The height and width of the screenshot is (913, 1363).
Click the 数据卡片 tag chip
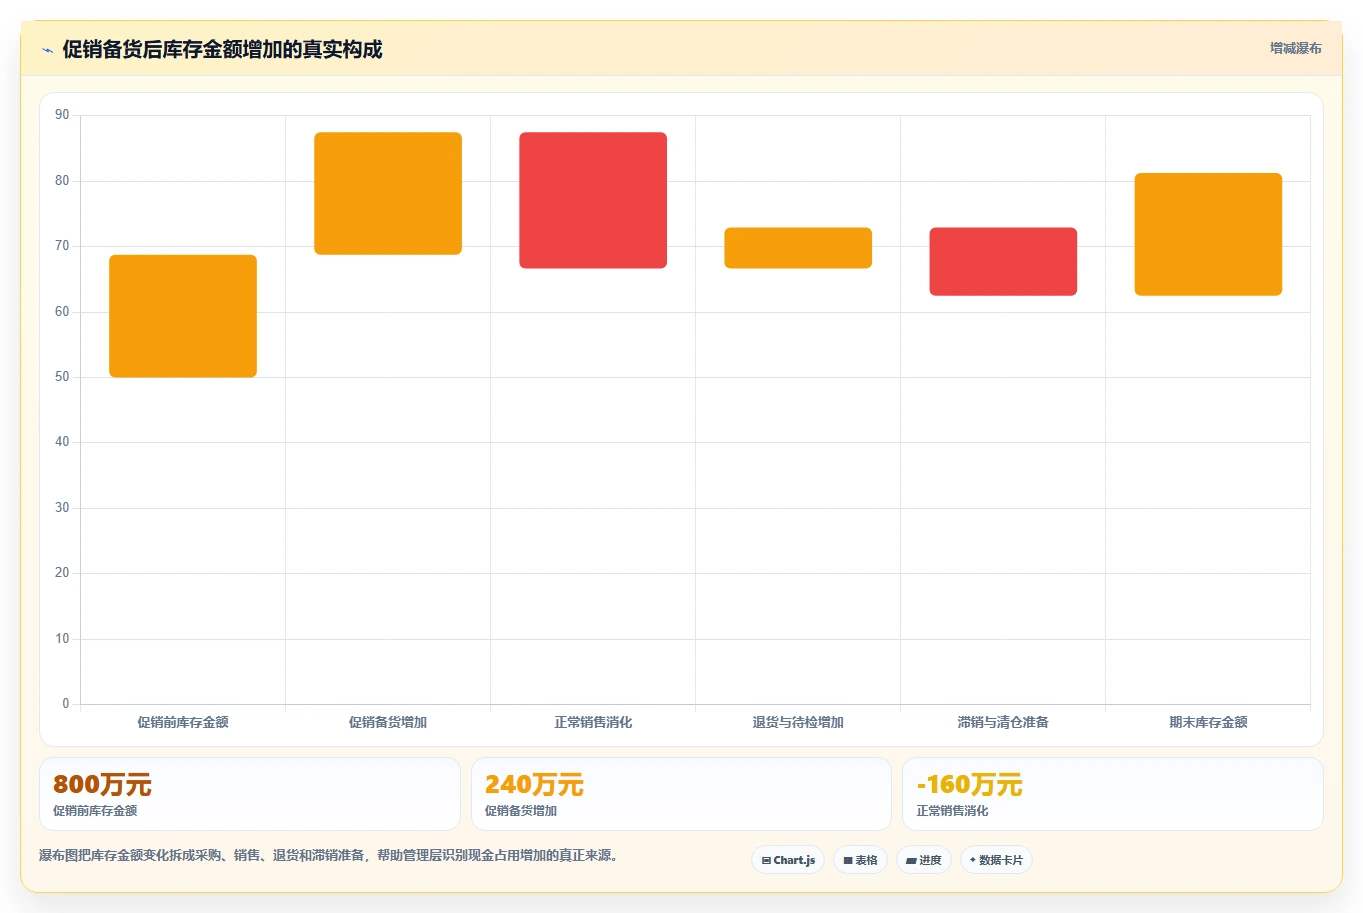[996, 860]
